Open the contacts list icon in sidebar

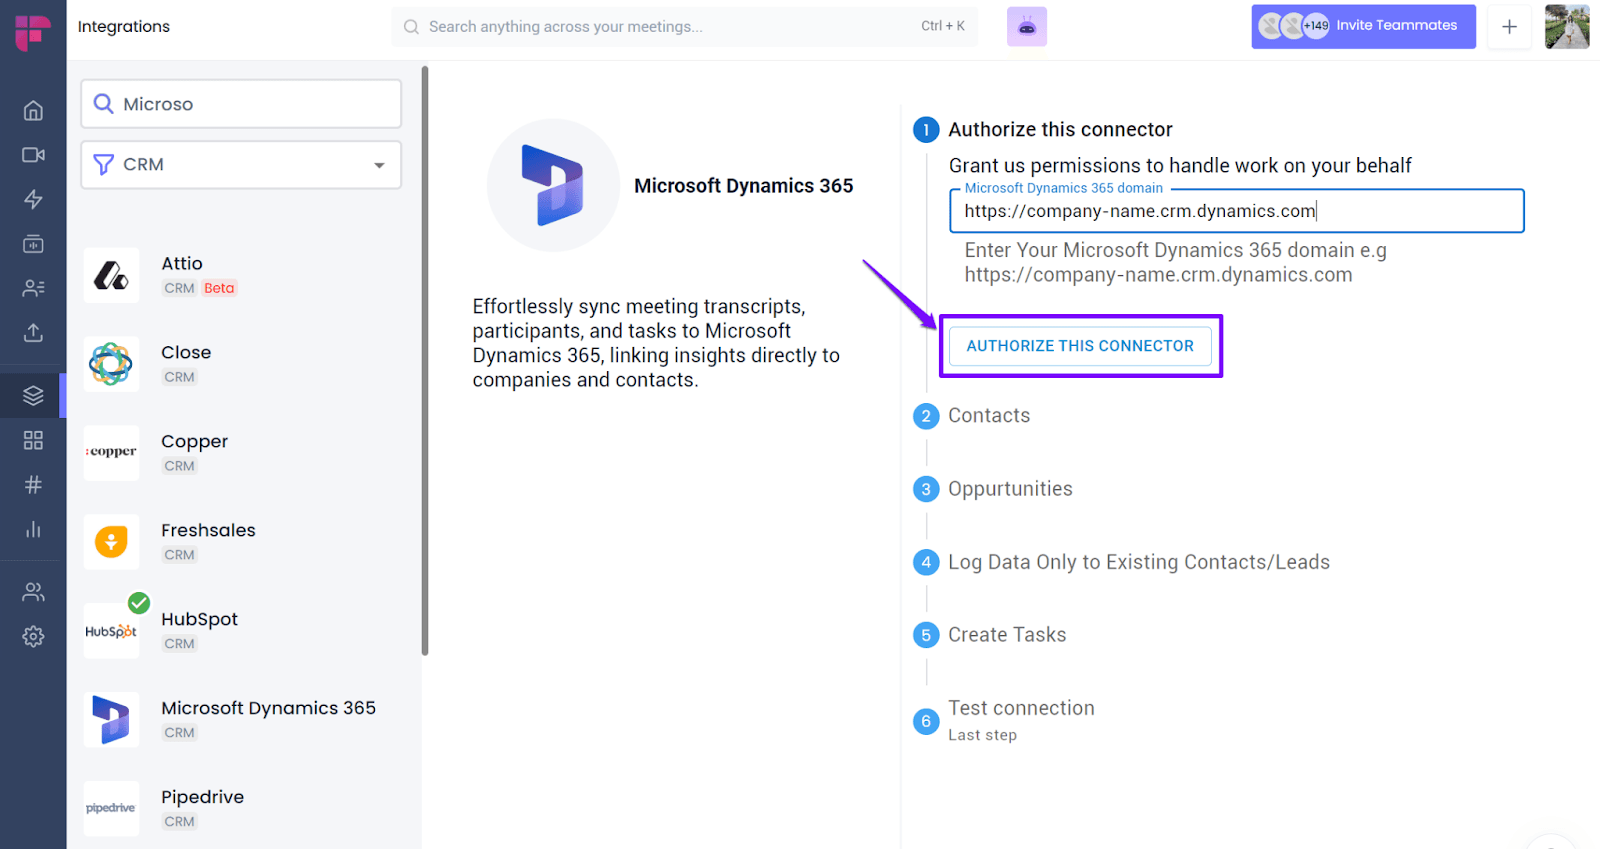coord(33,288)
